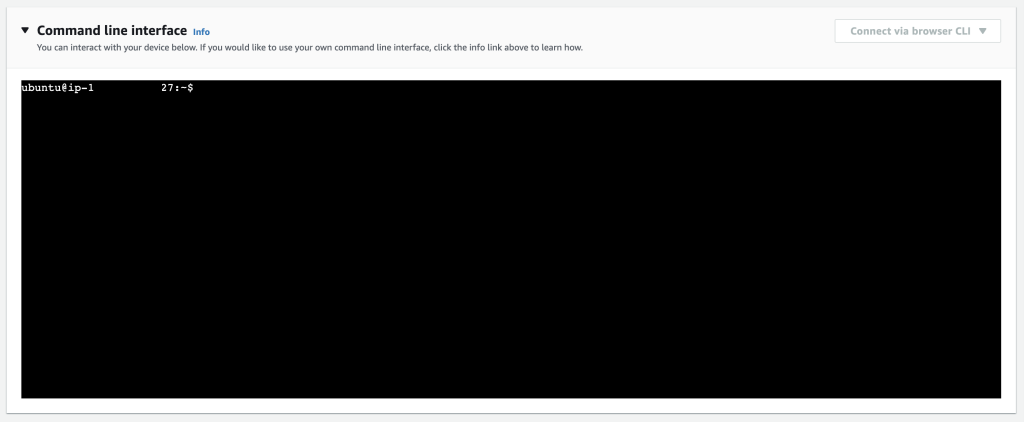Collapse the Command line interface section
This screenshot has width=1024, height=422.
[x=25, y=30]
